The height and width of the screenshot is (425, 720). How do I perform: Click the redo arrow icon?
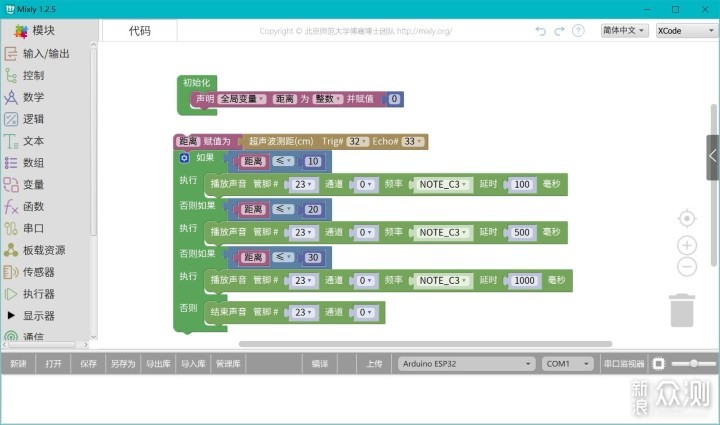click(560, 31)
